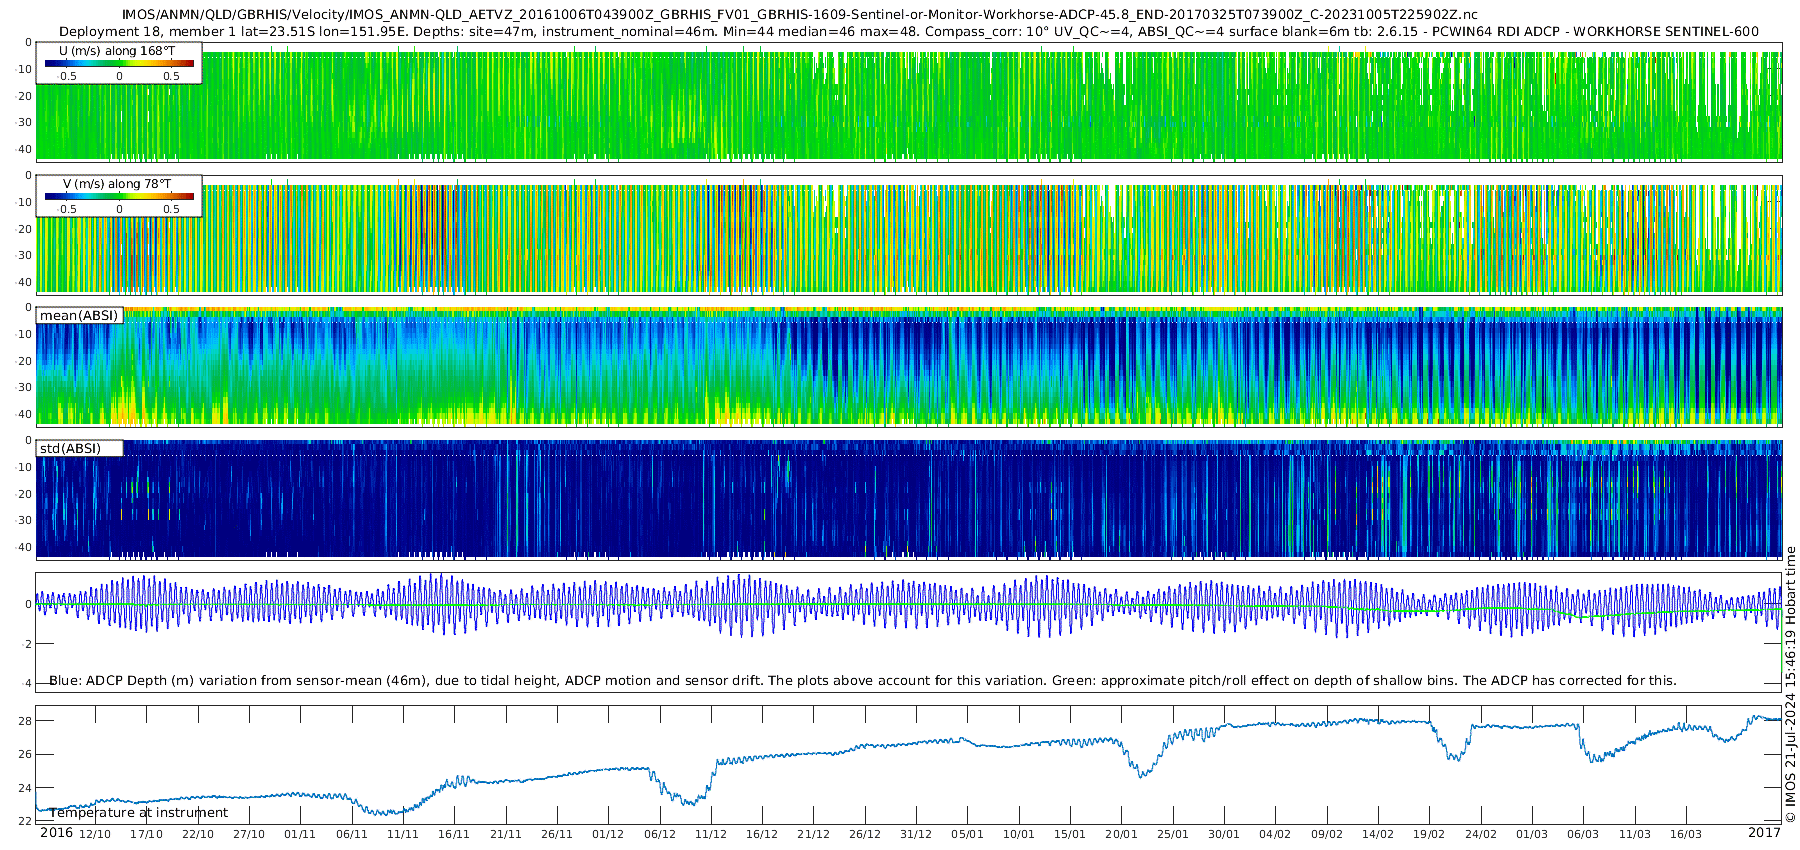Click the '17/10' date tick
Viewport: 1800px width, 850px height.
[x=146, y=834]
